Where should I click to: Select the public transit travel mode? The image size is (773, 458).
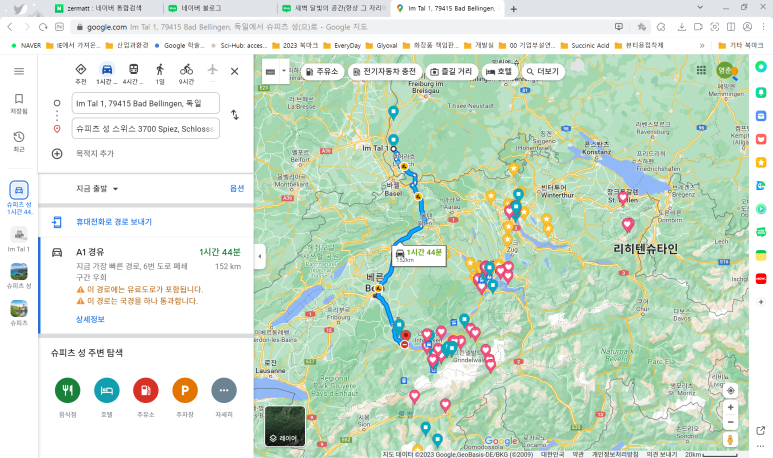click(x=133, y=73)
